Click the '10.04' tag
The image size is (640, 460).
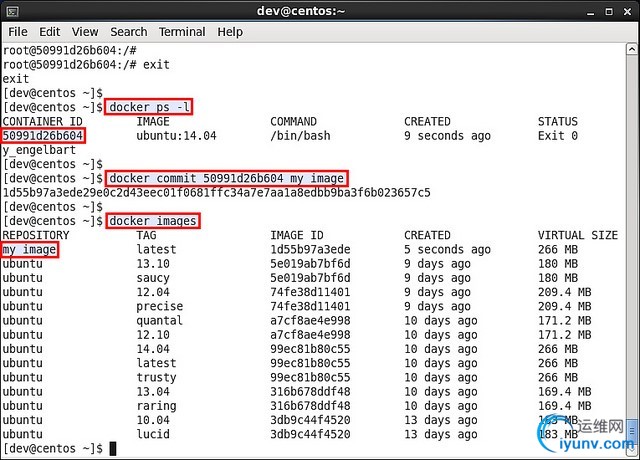pos(153,420)
